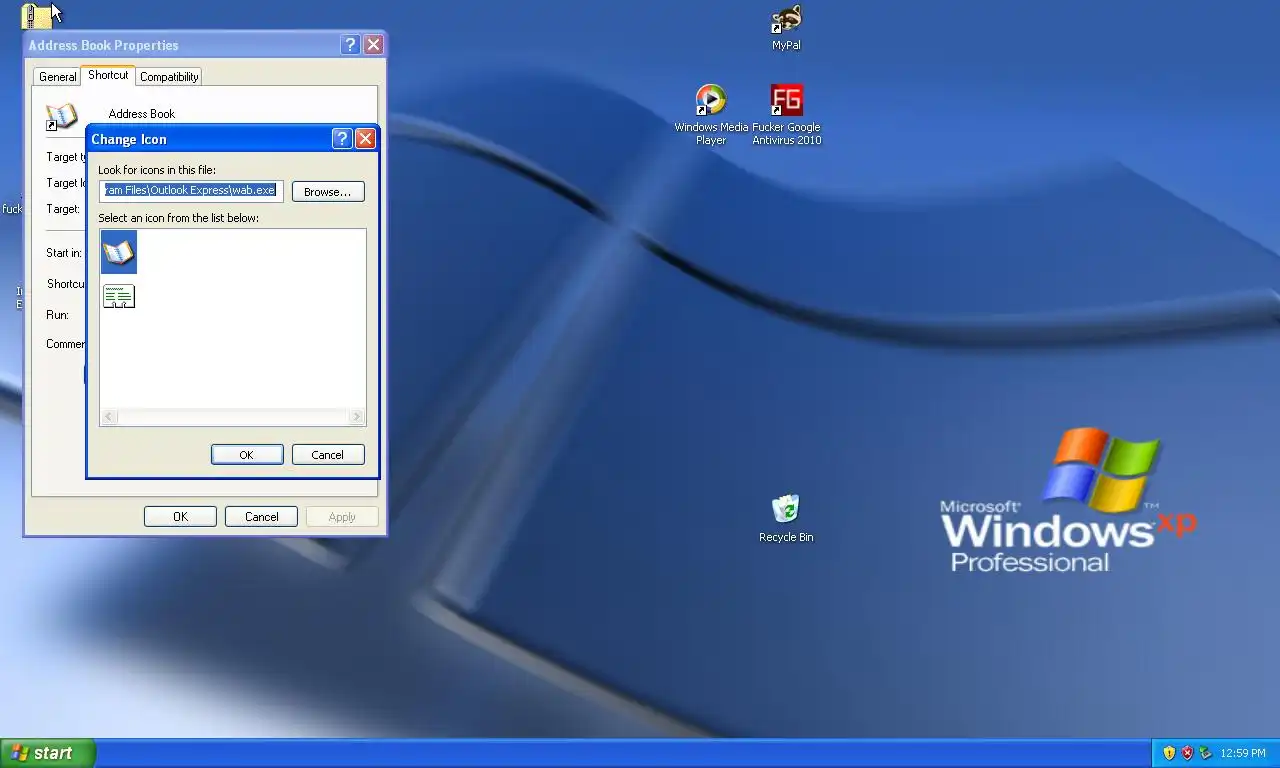Click the Change Icon help question mark button
The width and height of the screenshot is (1280, 768).
[x=342, y=138]
